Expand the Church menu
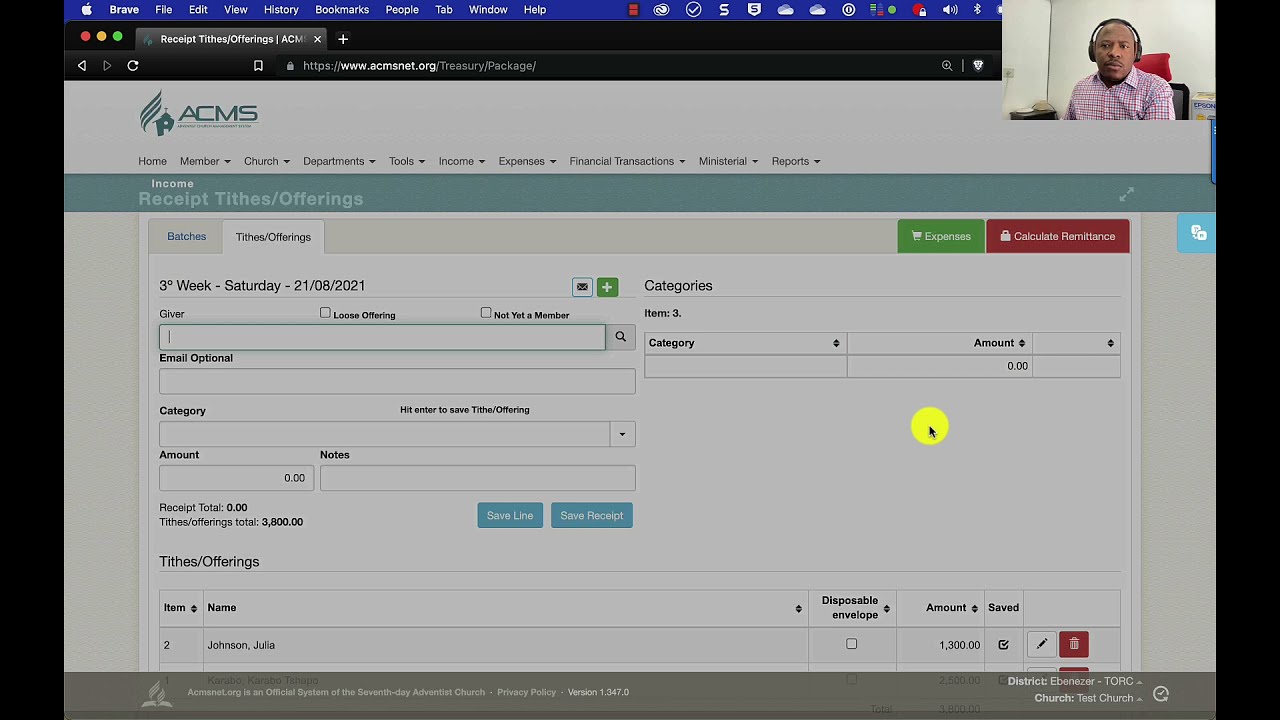 [x=266, y=161]
